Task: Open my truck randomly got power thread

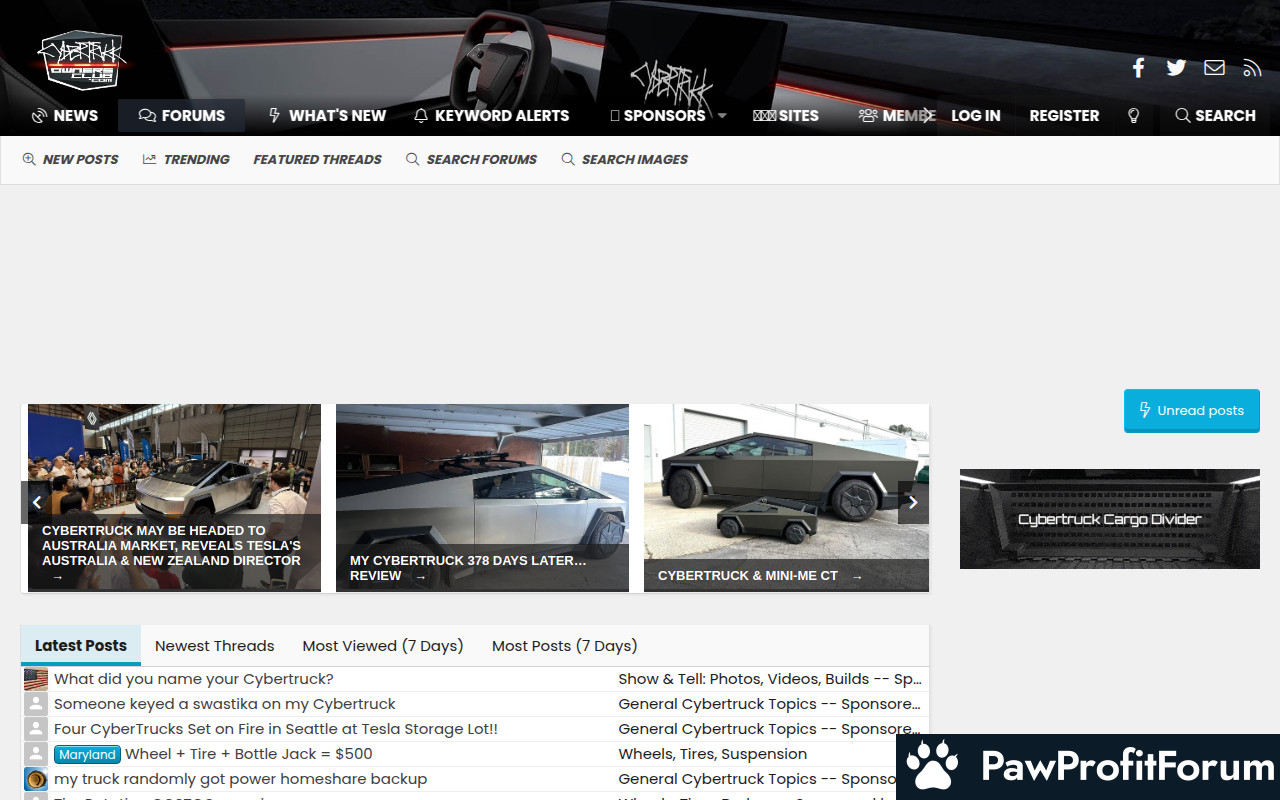Action: pyautogui.click(x=240, y=779)
